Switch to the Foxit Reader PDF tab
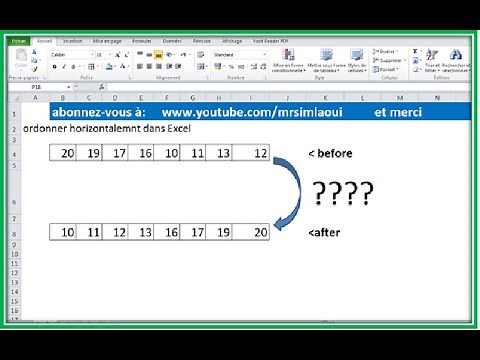This screenshot has height=360, width=480. click(270, 41)
